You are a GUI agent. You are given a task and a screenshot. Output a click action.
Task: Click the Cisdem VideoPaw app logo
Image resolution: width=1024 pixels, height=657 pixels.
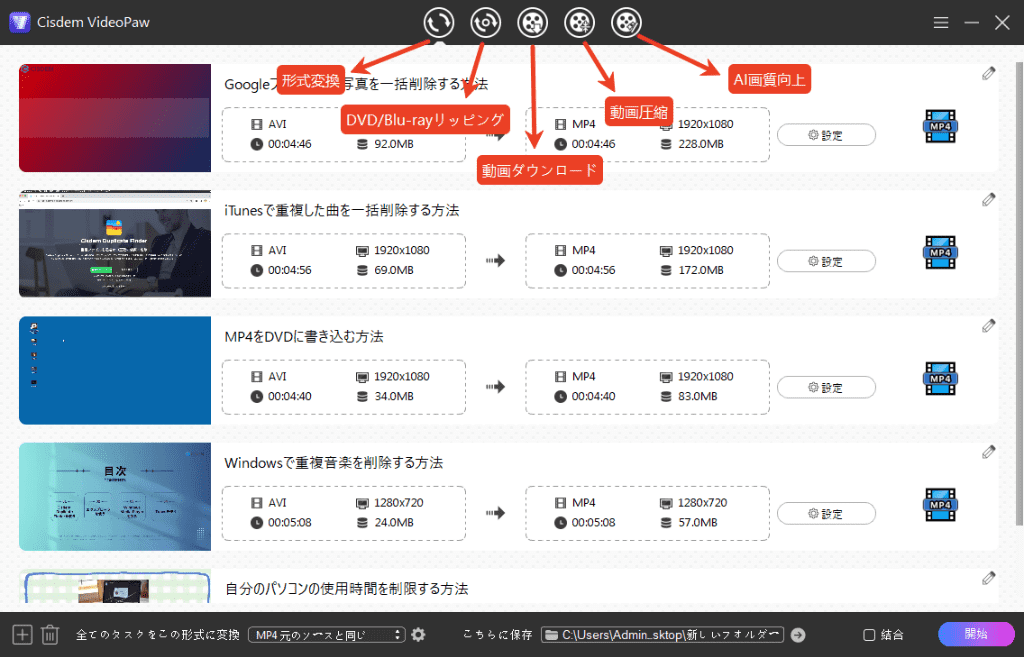(x=20, y=22)
